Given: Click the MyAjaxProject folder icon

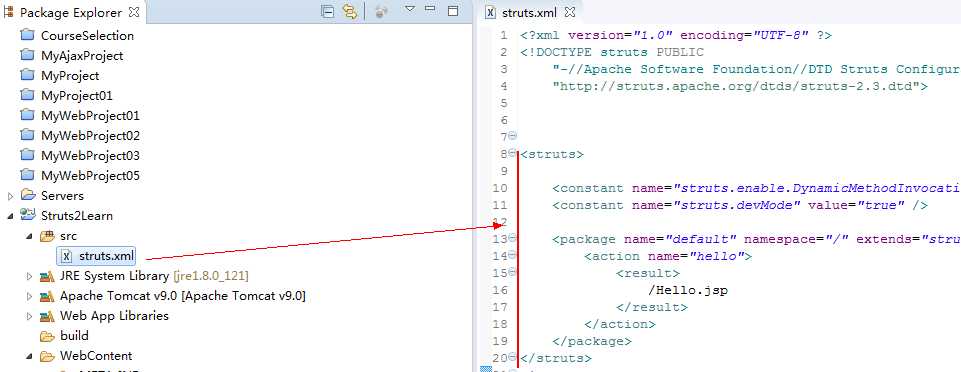Looking at the screenshot, I should pos(27,55).
